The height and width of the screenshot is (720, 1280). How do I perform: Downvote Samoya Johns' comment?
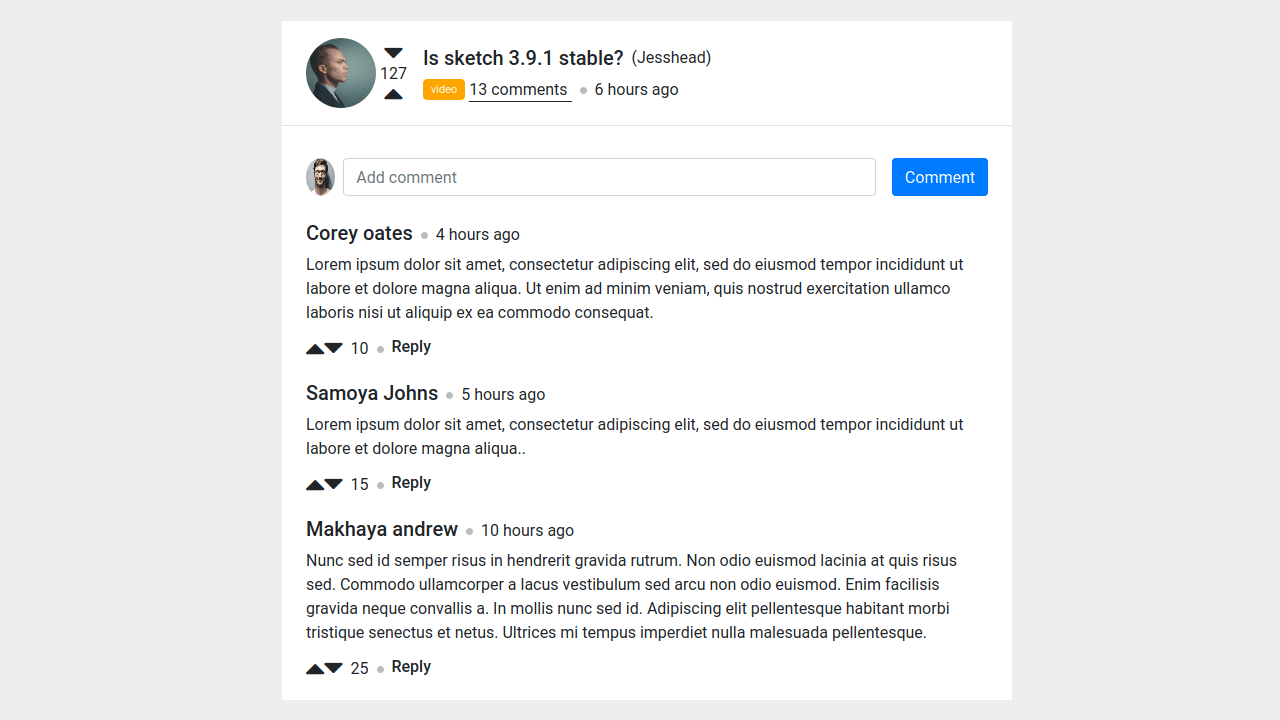tap(332, 484)
